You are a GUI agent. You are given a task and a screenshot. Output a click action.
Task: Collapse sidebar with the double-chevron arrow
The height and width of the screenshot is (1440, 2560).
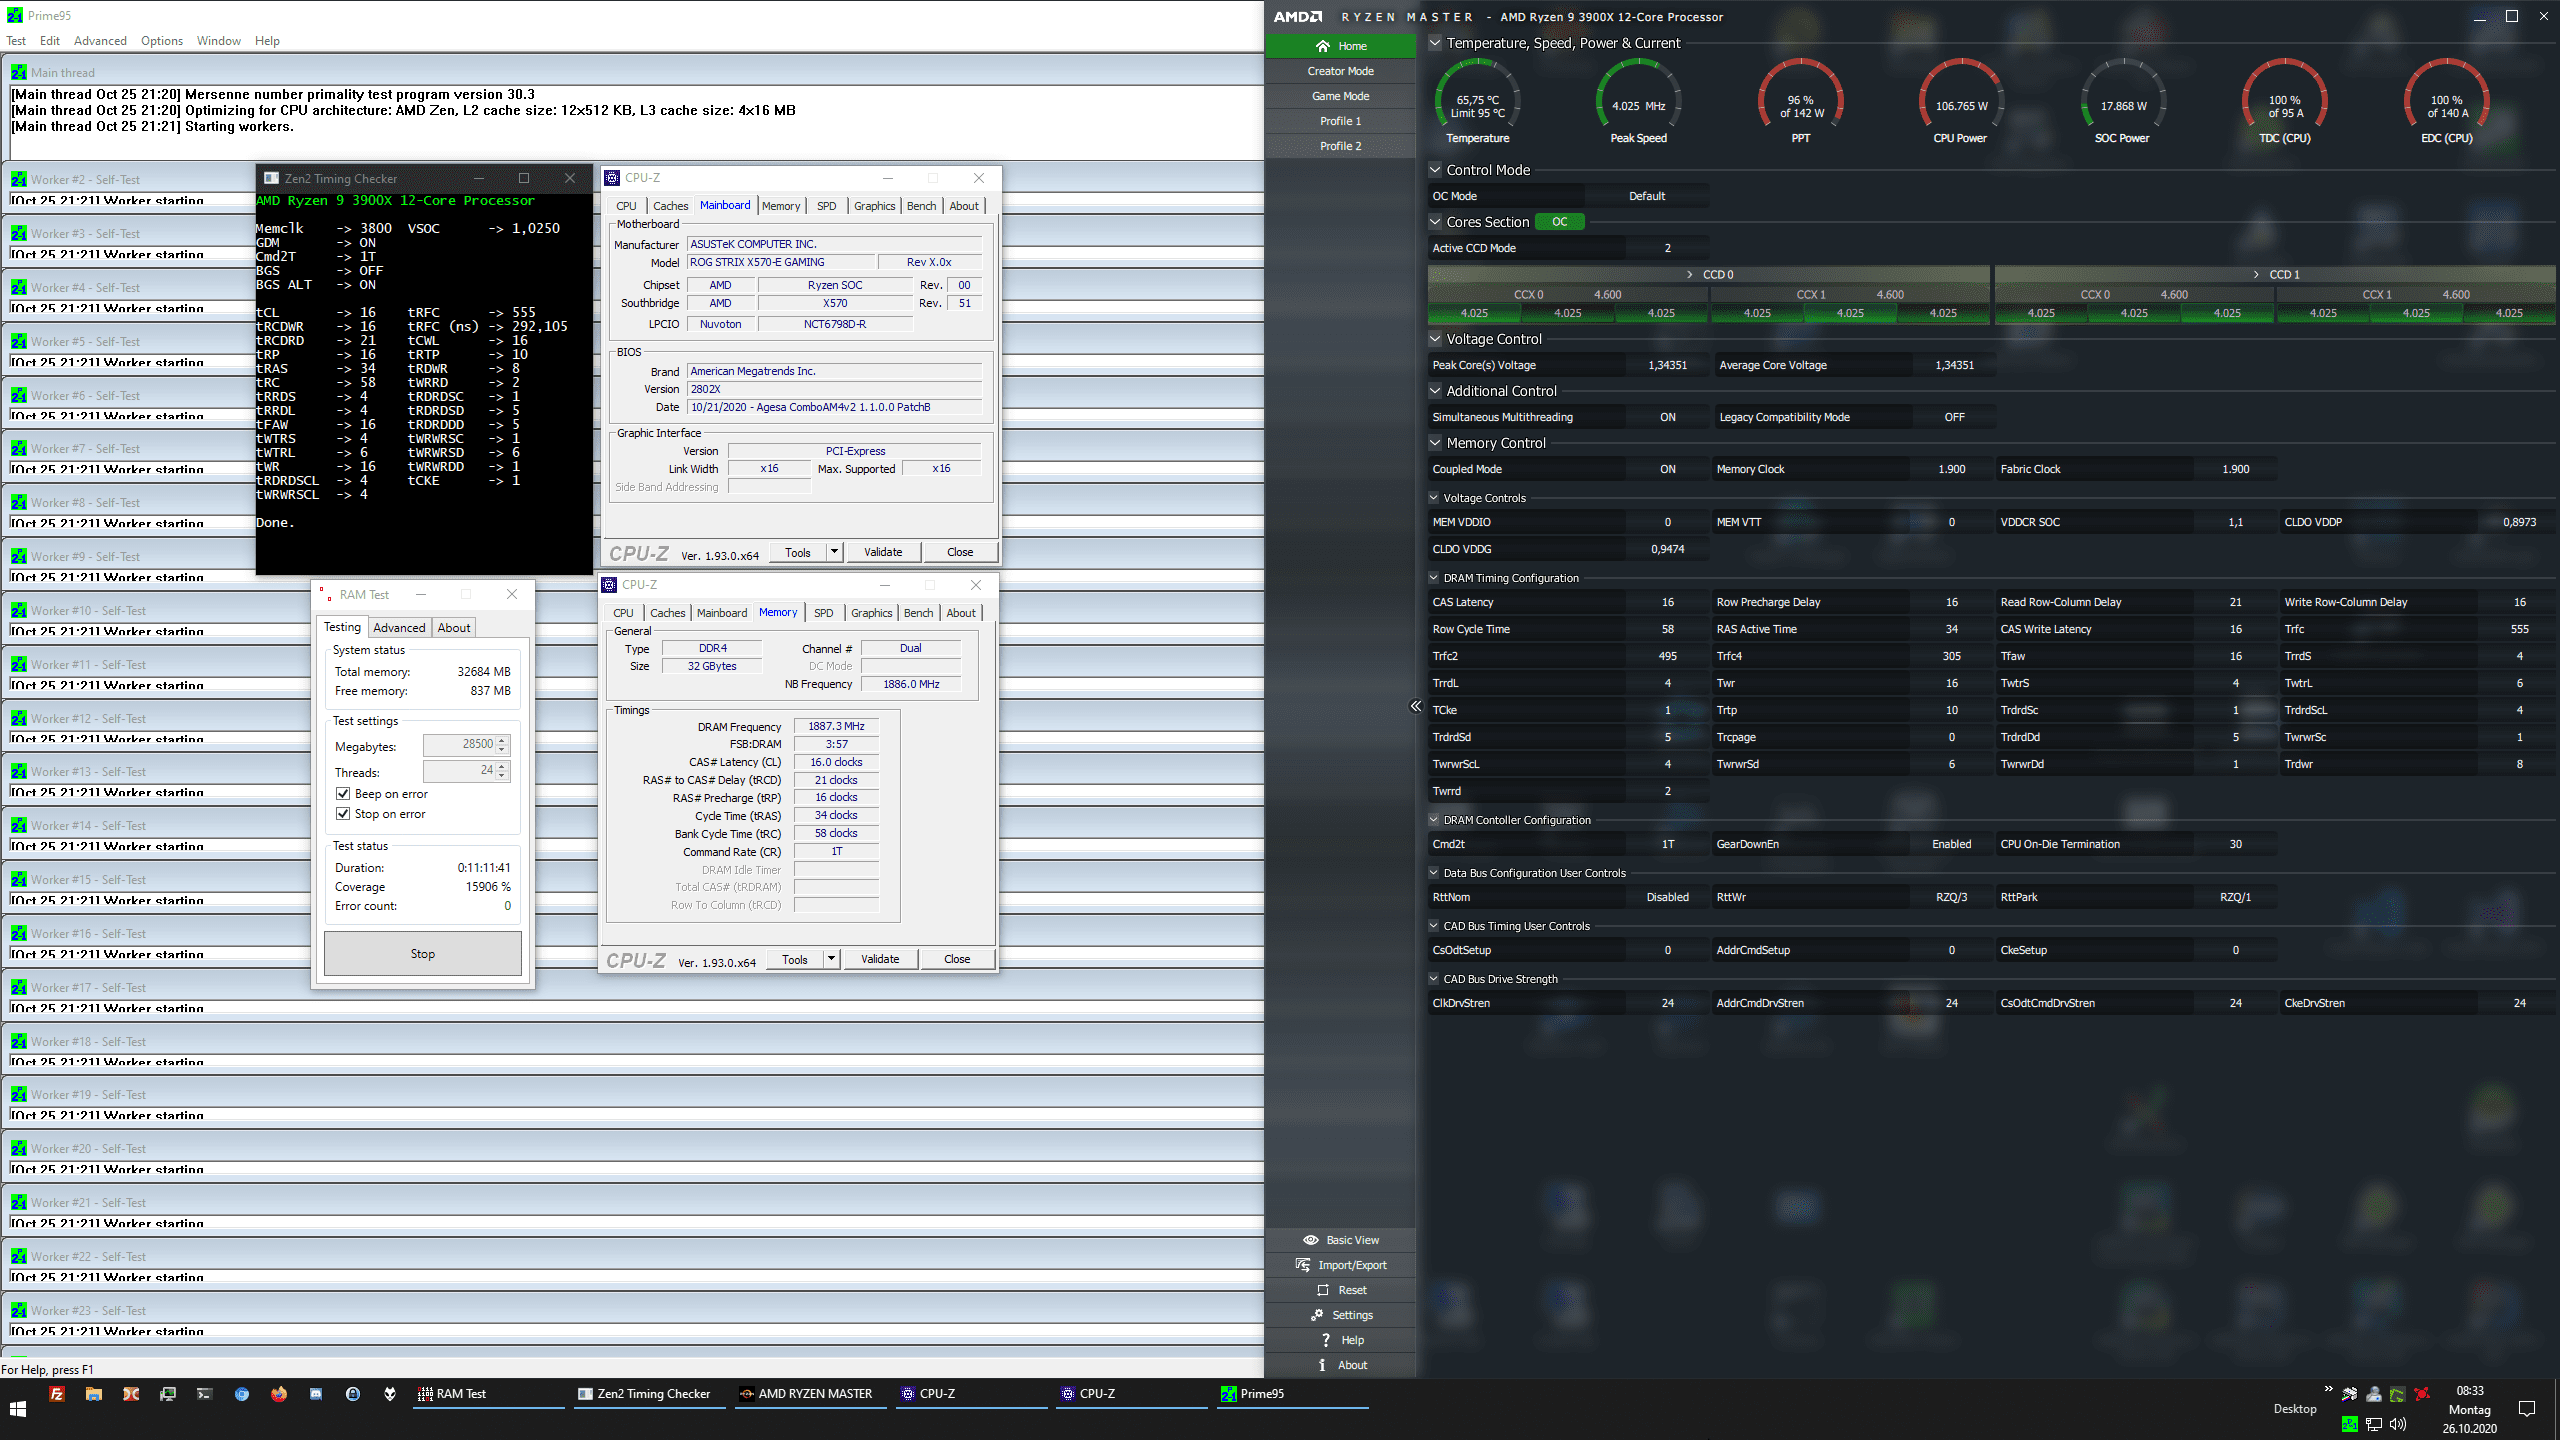1415,706
